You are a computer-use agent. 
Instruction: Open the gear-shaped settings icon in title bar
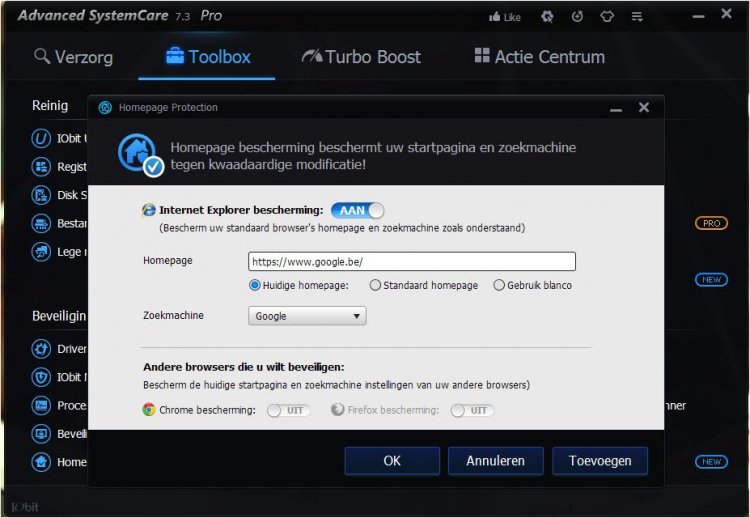tap(547, 17)
